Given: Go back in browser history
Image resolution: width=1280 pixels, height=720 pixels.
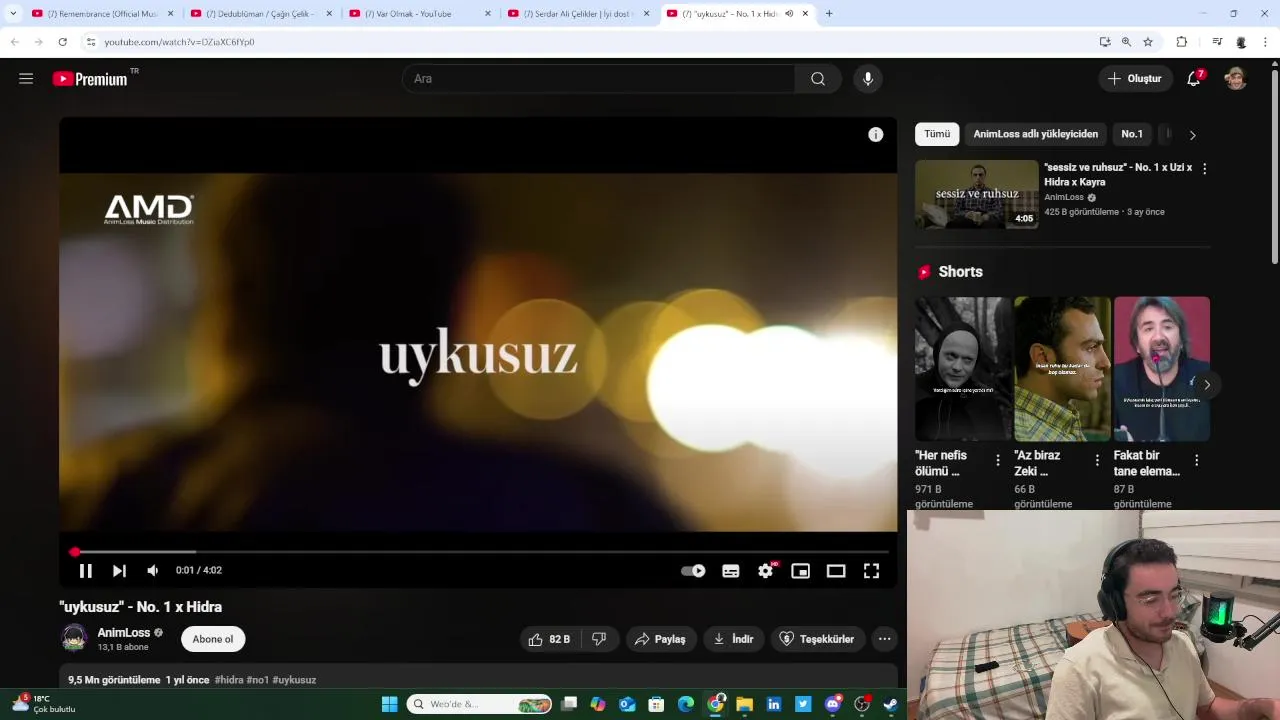Looking at the screenshot, I should pos(14,42).
